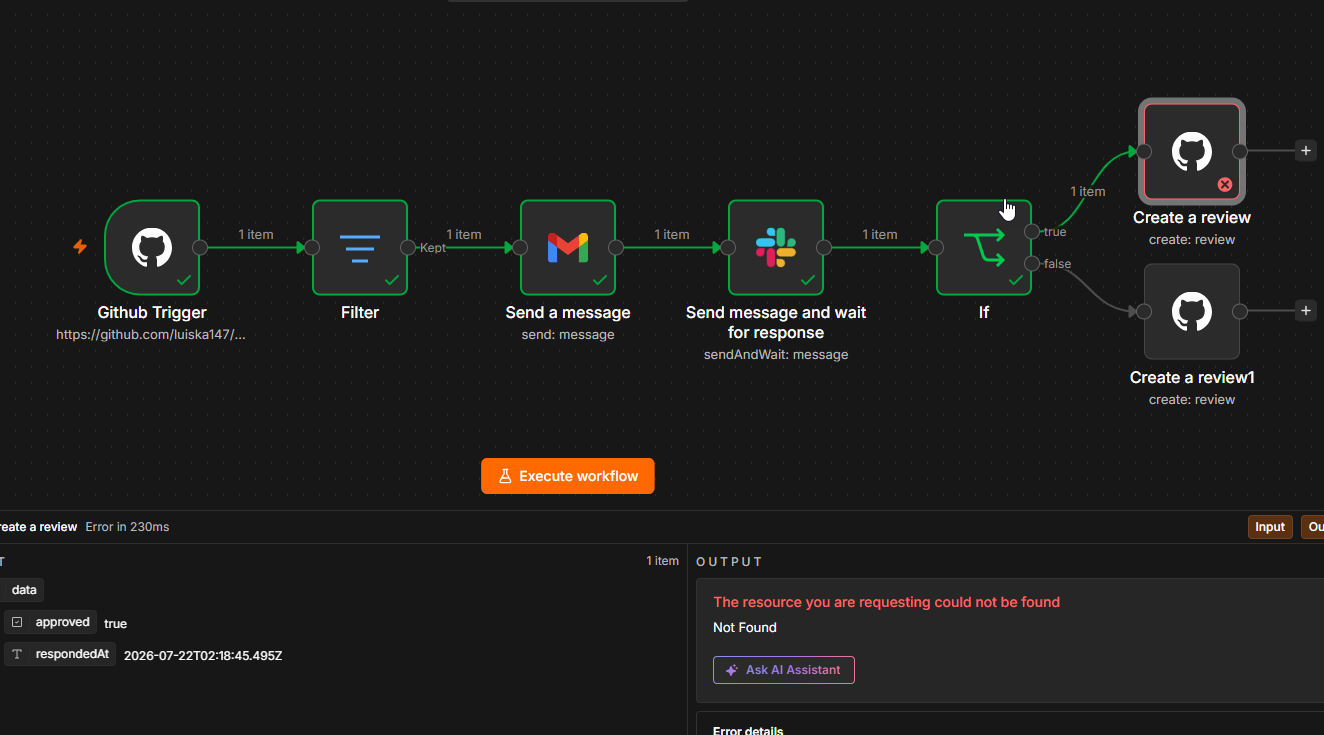Add node after Create a review via plus
Screen dimensions: 1324x735
[1305, 151]
